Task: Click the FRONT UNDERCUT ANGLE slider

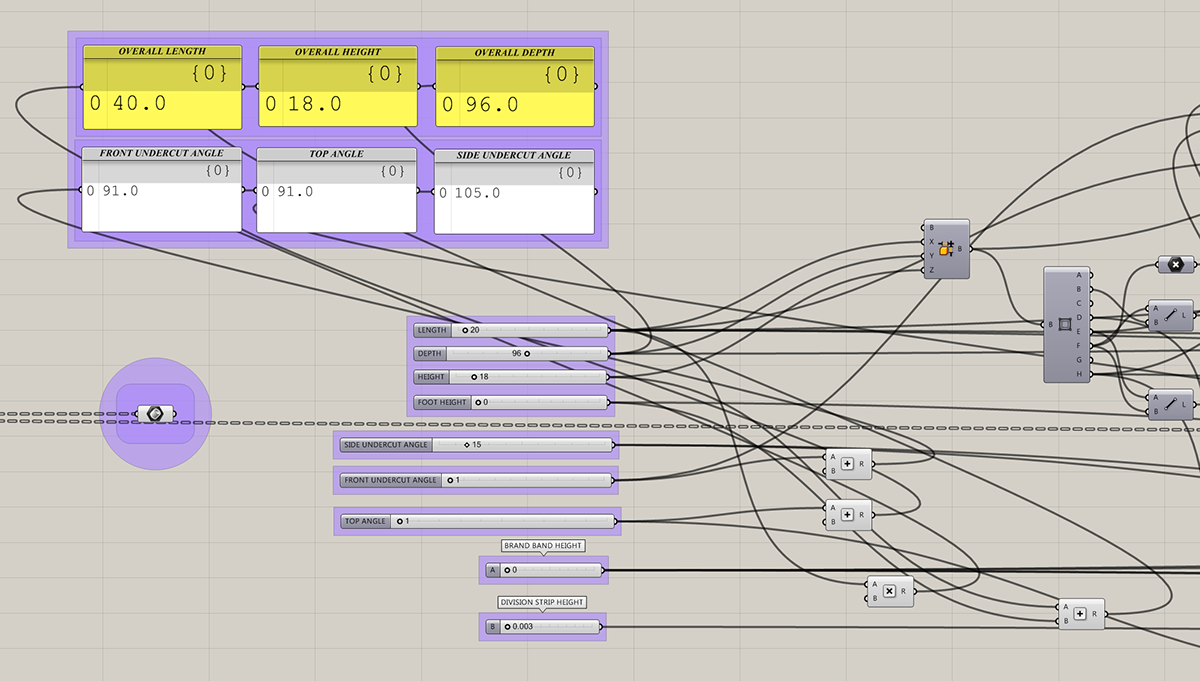Action: pyautogui.click(x=476, y=480)
